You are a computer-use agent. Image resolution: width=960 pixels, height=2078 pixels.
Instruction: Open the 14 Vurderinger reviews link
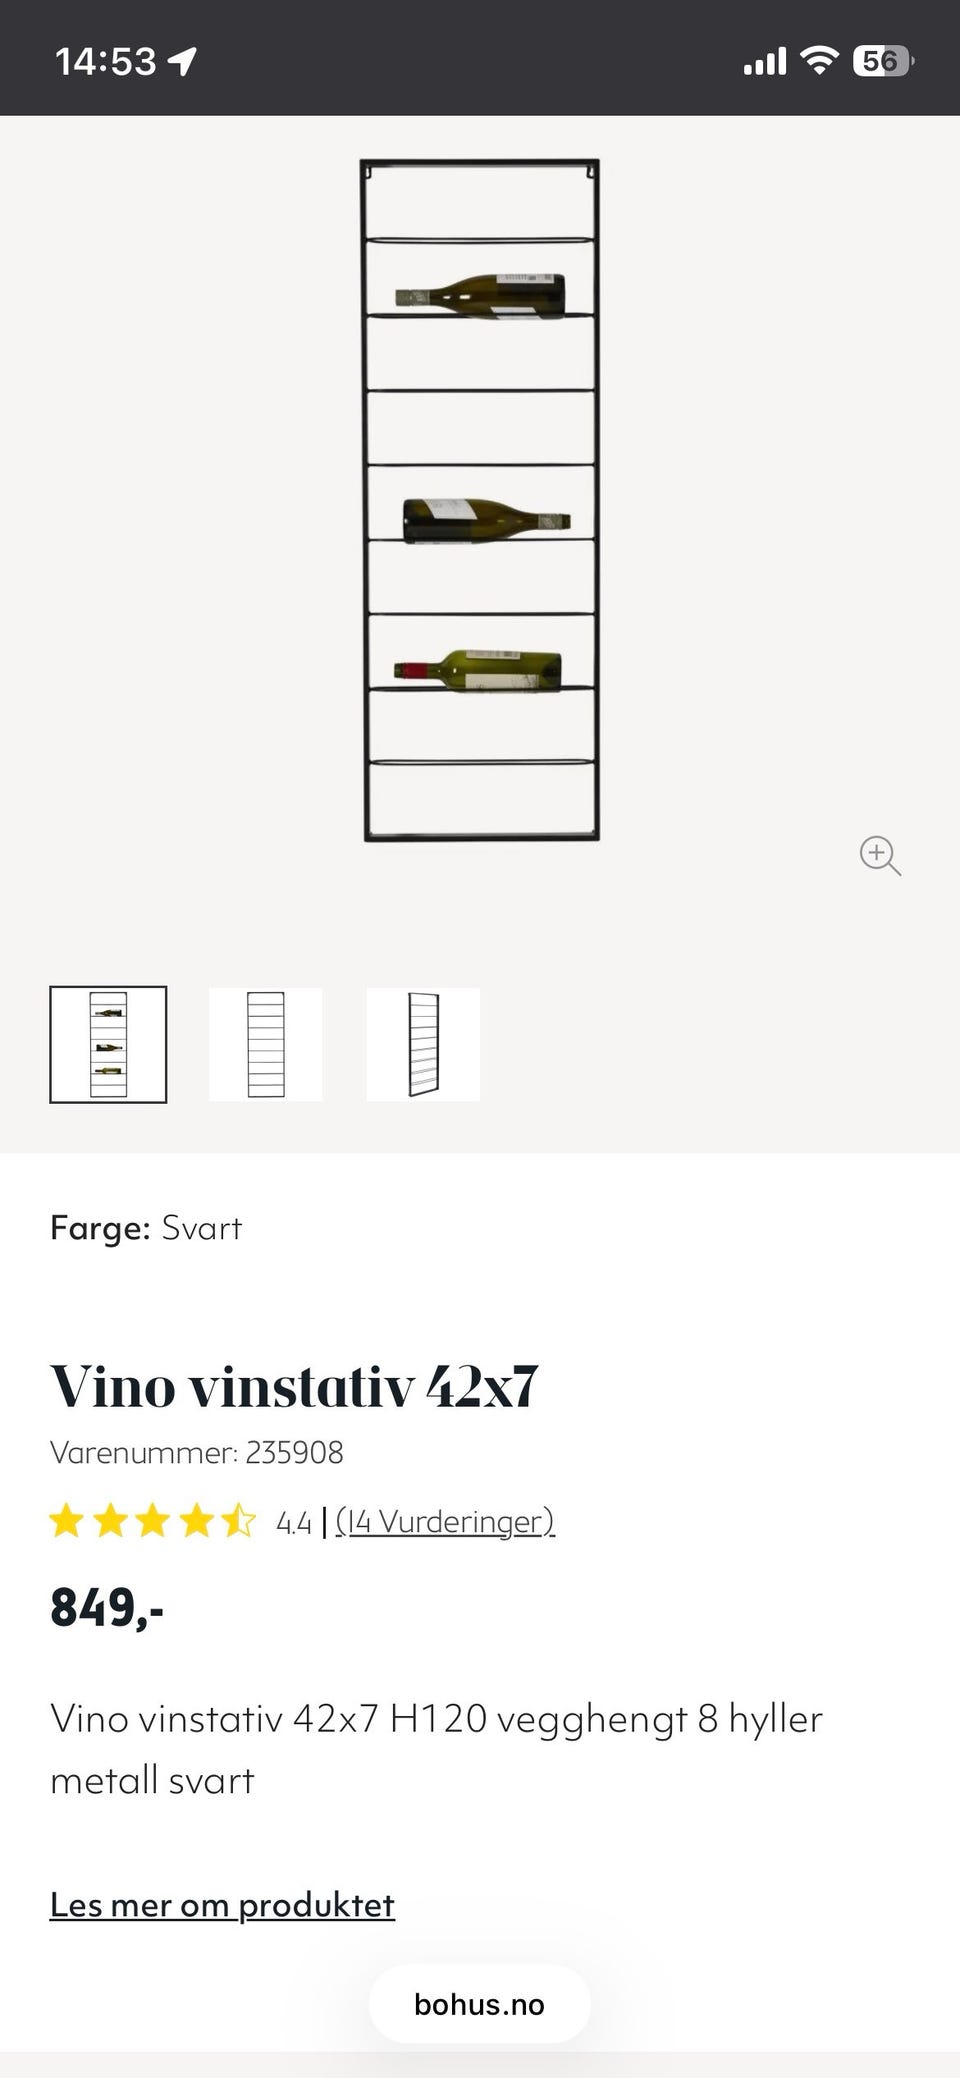[445, 1522]
